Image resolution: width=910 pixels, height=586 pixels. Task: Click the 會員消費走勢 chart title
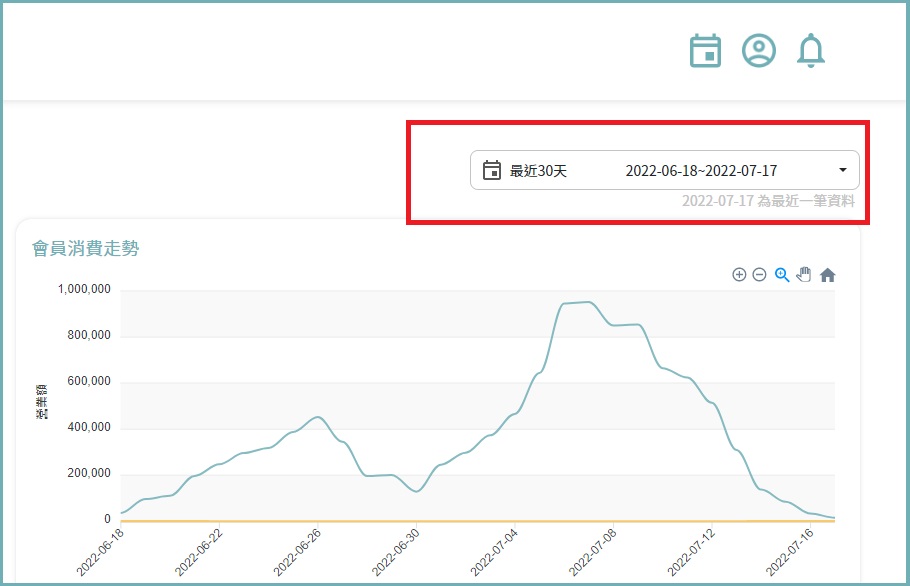point(86,249)
